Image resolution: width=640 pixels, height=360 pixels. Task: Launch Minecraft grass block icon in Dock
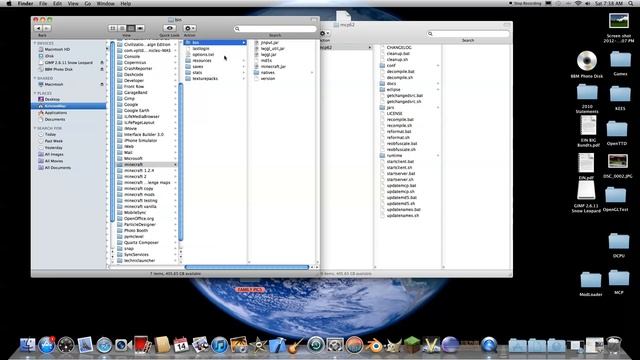point(412,345)
